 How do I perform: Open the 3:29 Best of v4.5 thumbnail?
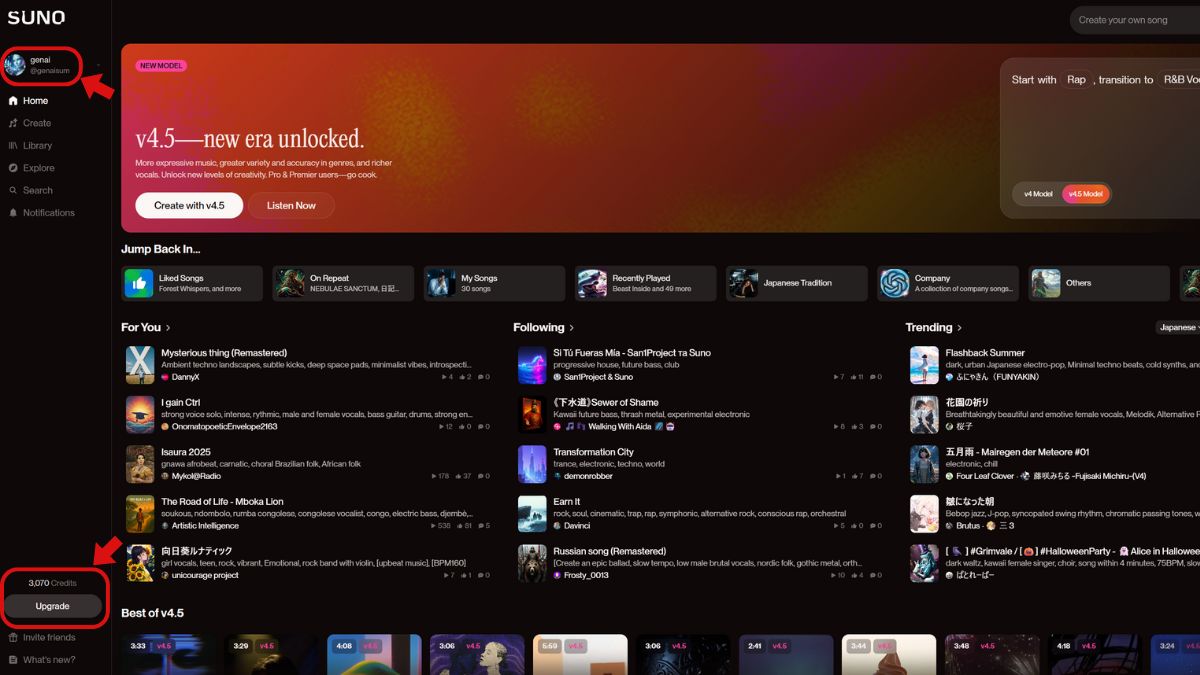tap(271, 655)
